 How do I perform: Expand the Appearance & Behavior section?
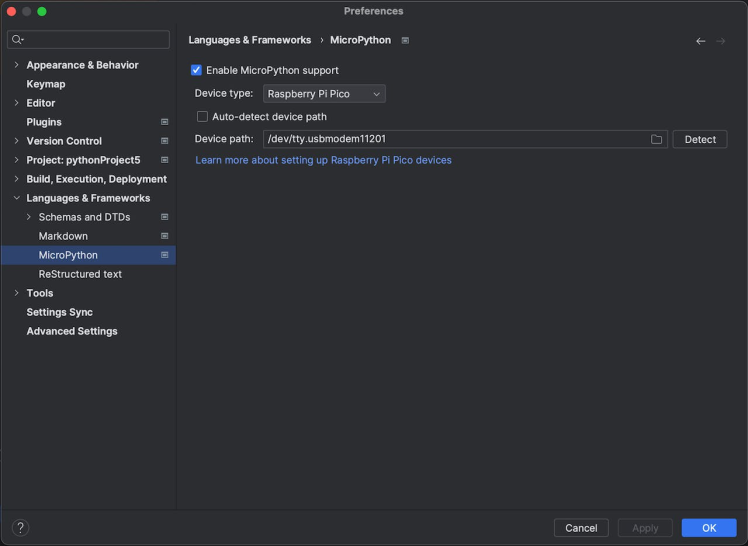(16, 65)
